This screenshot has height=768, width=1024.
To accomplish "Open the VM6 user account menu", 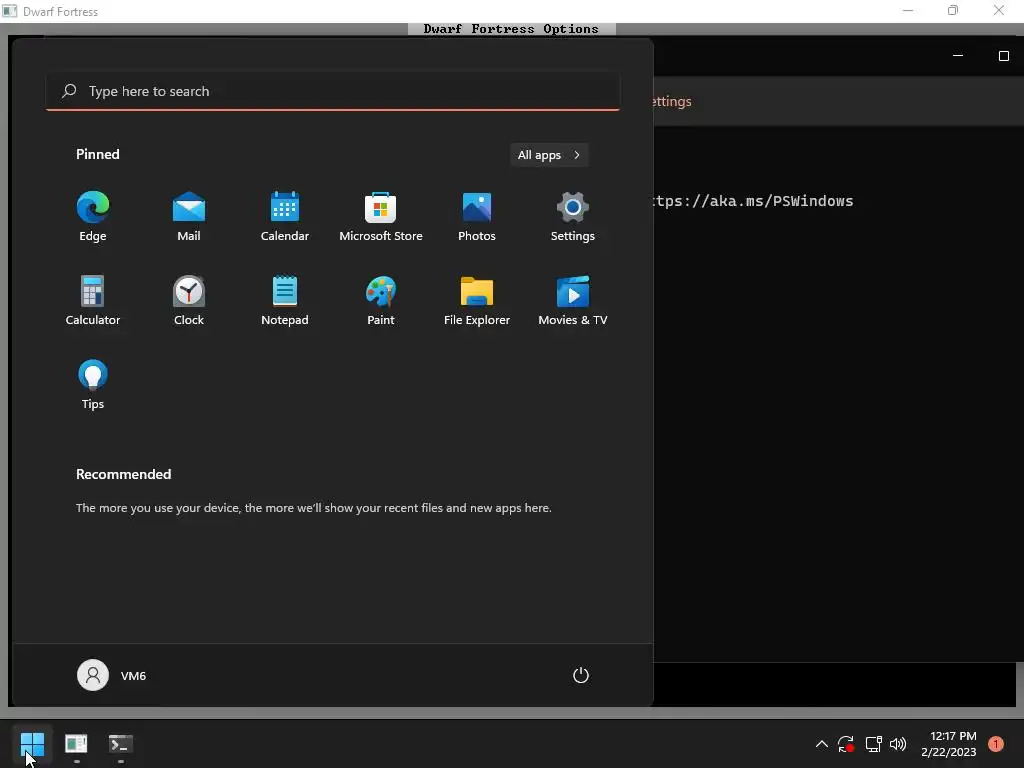I will click(112, 675).
